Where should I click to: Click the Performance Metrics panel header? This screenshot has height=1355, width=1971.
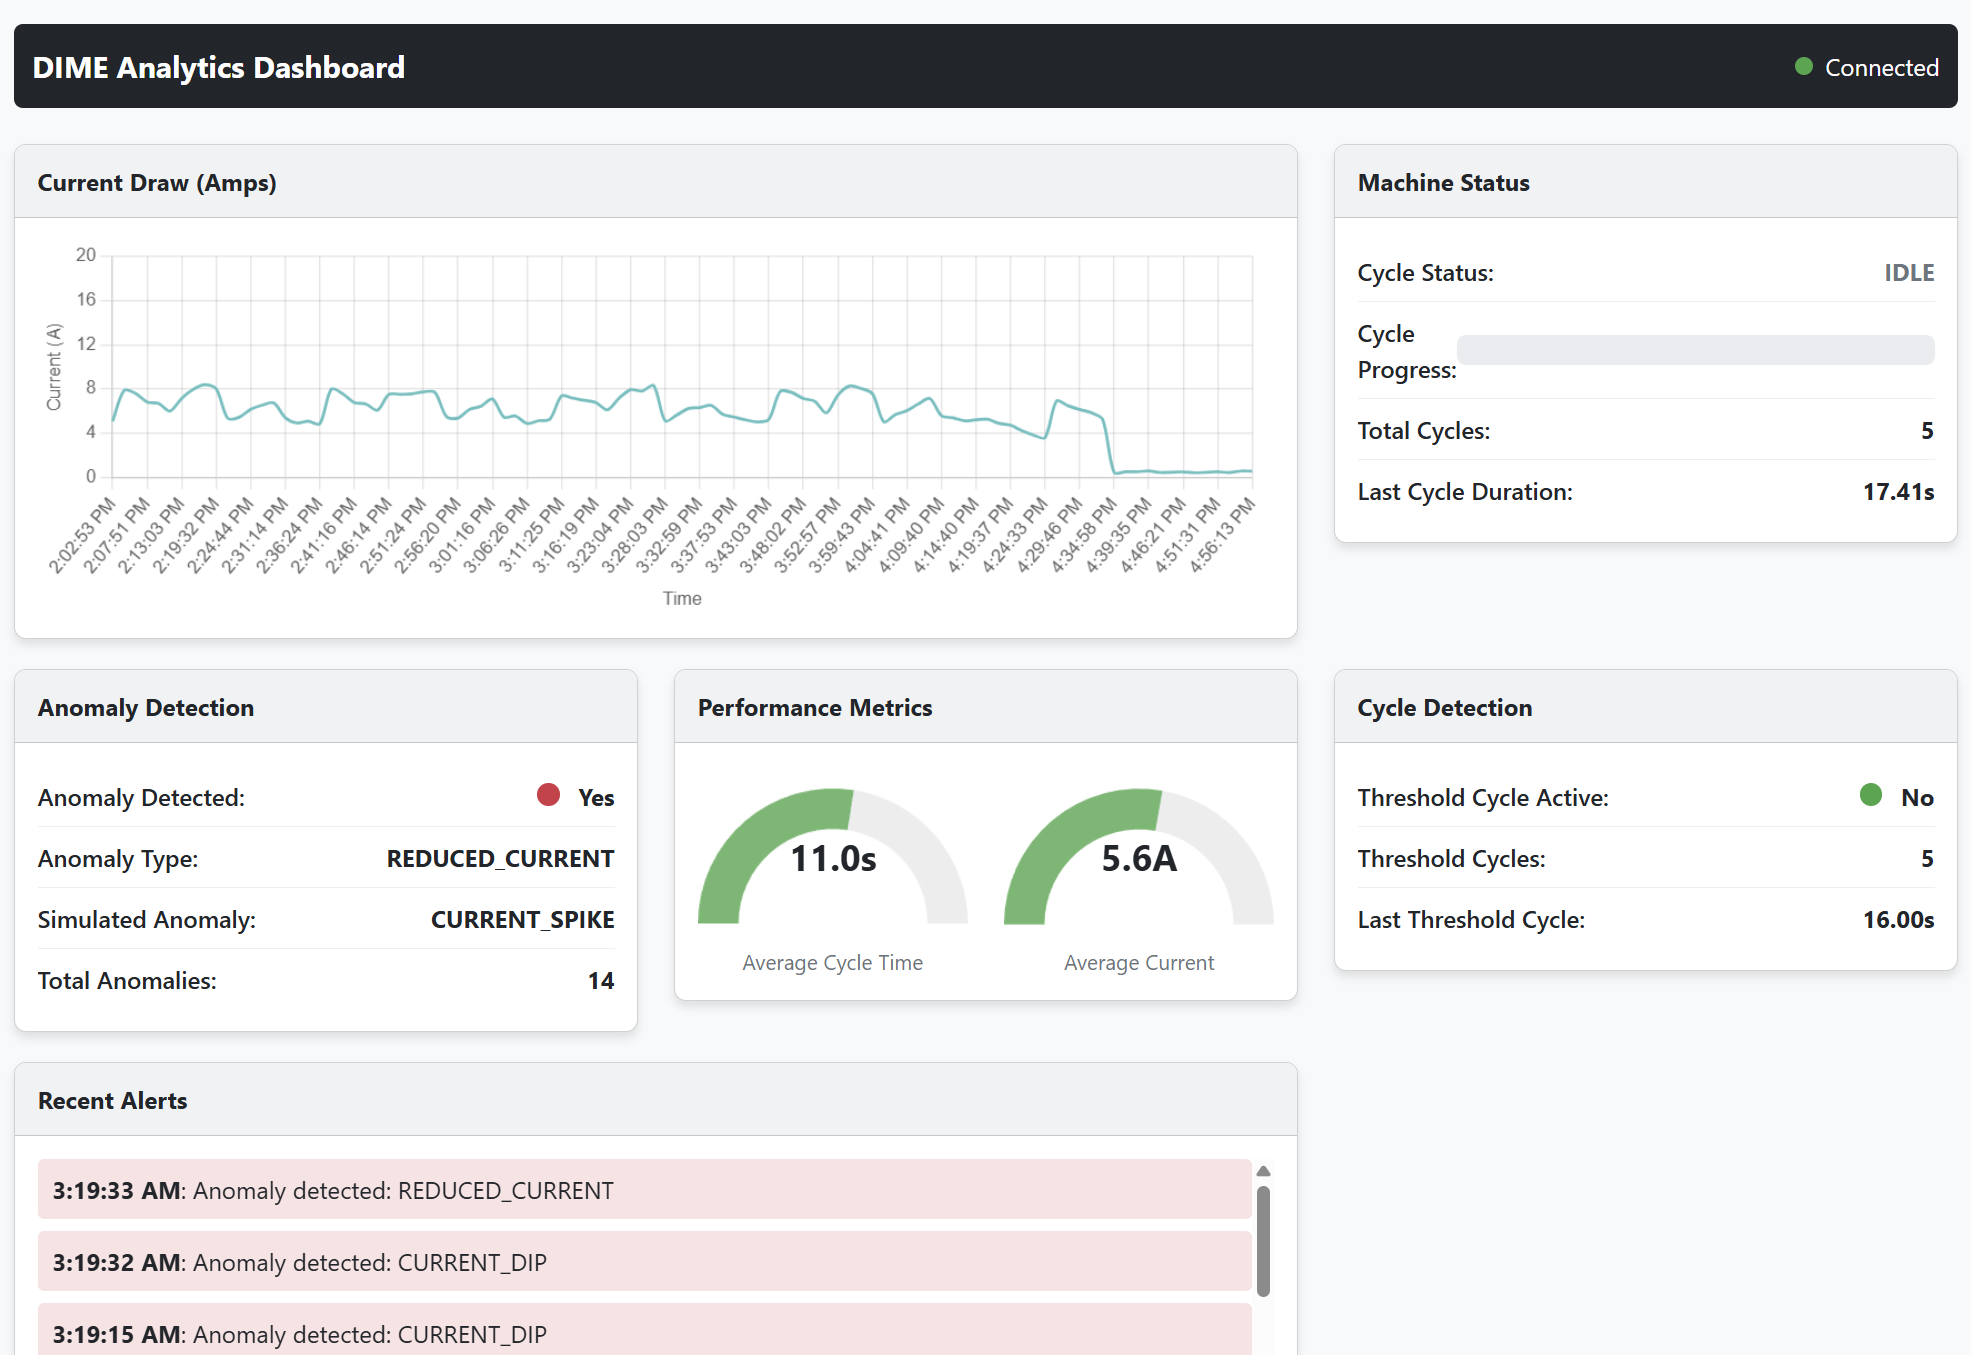(x=814, y=708)
